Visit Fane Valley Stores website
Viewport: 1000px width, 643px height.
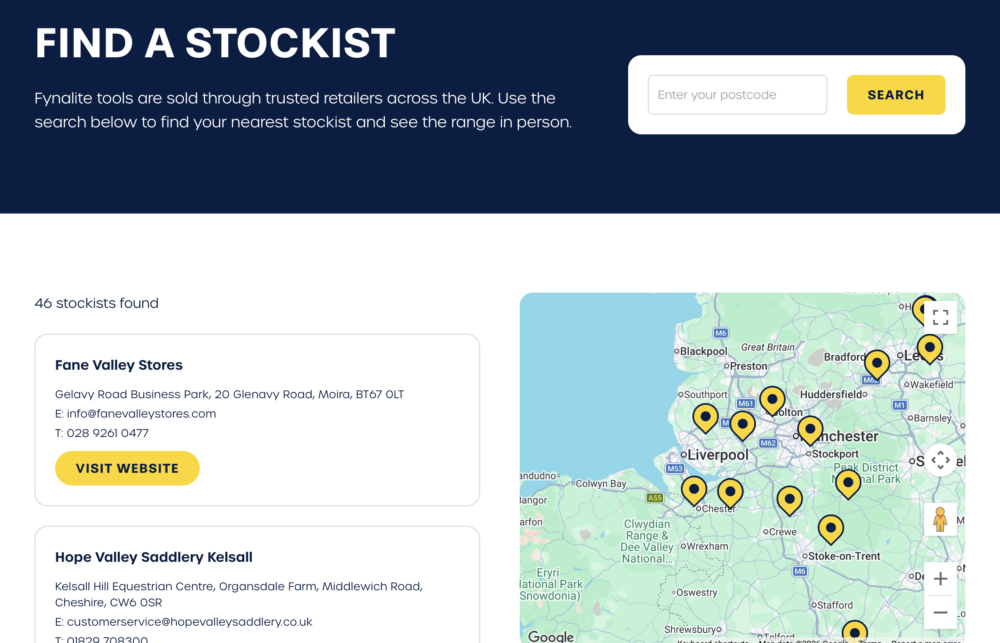128,468
